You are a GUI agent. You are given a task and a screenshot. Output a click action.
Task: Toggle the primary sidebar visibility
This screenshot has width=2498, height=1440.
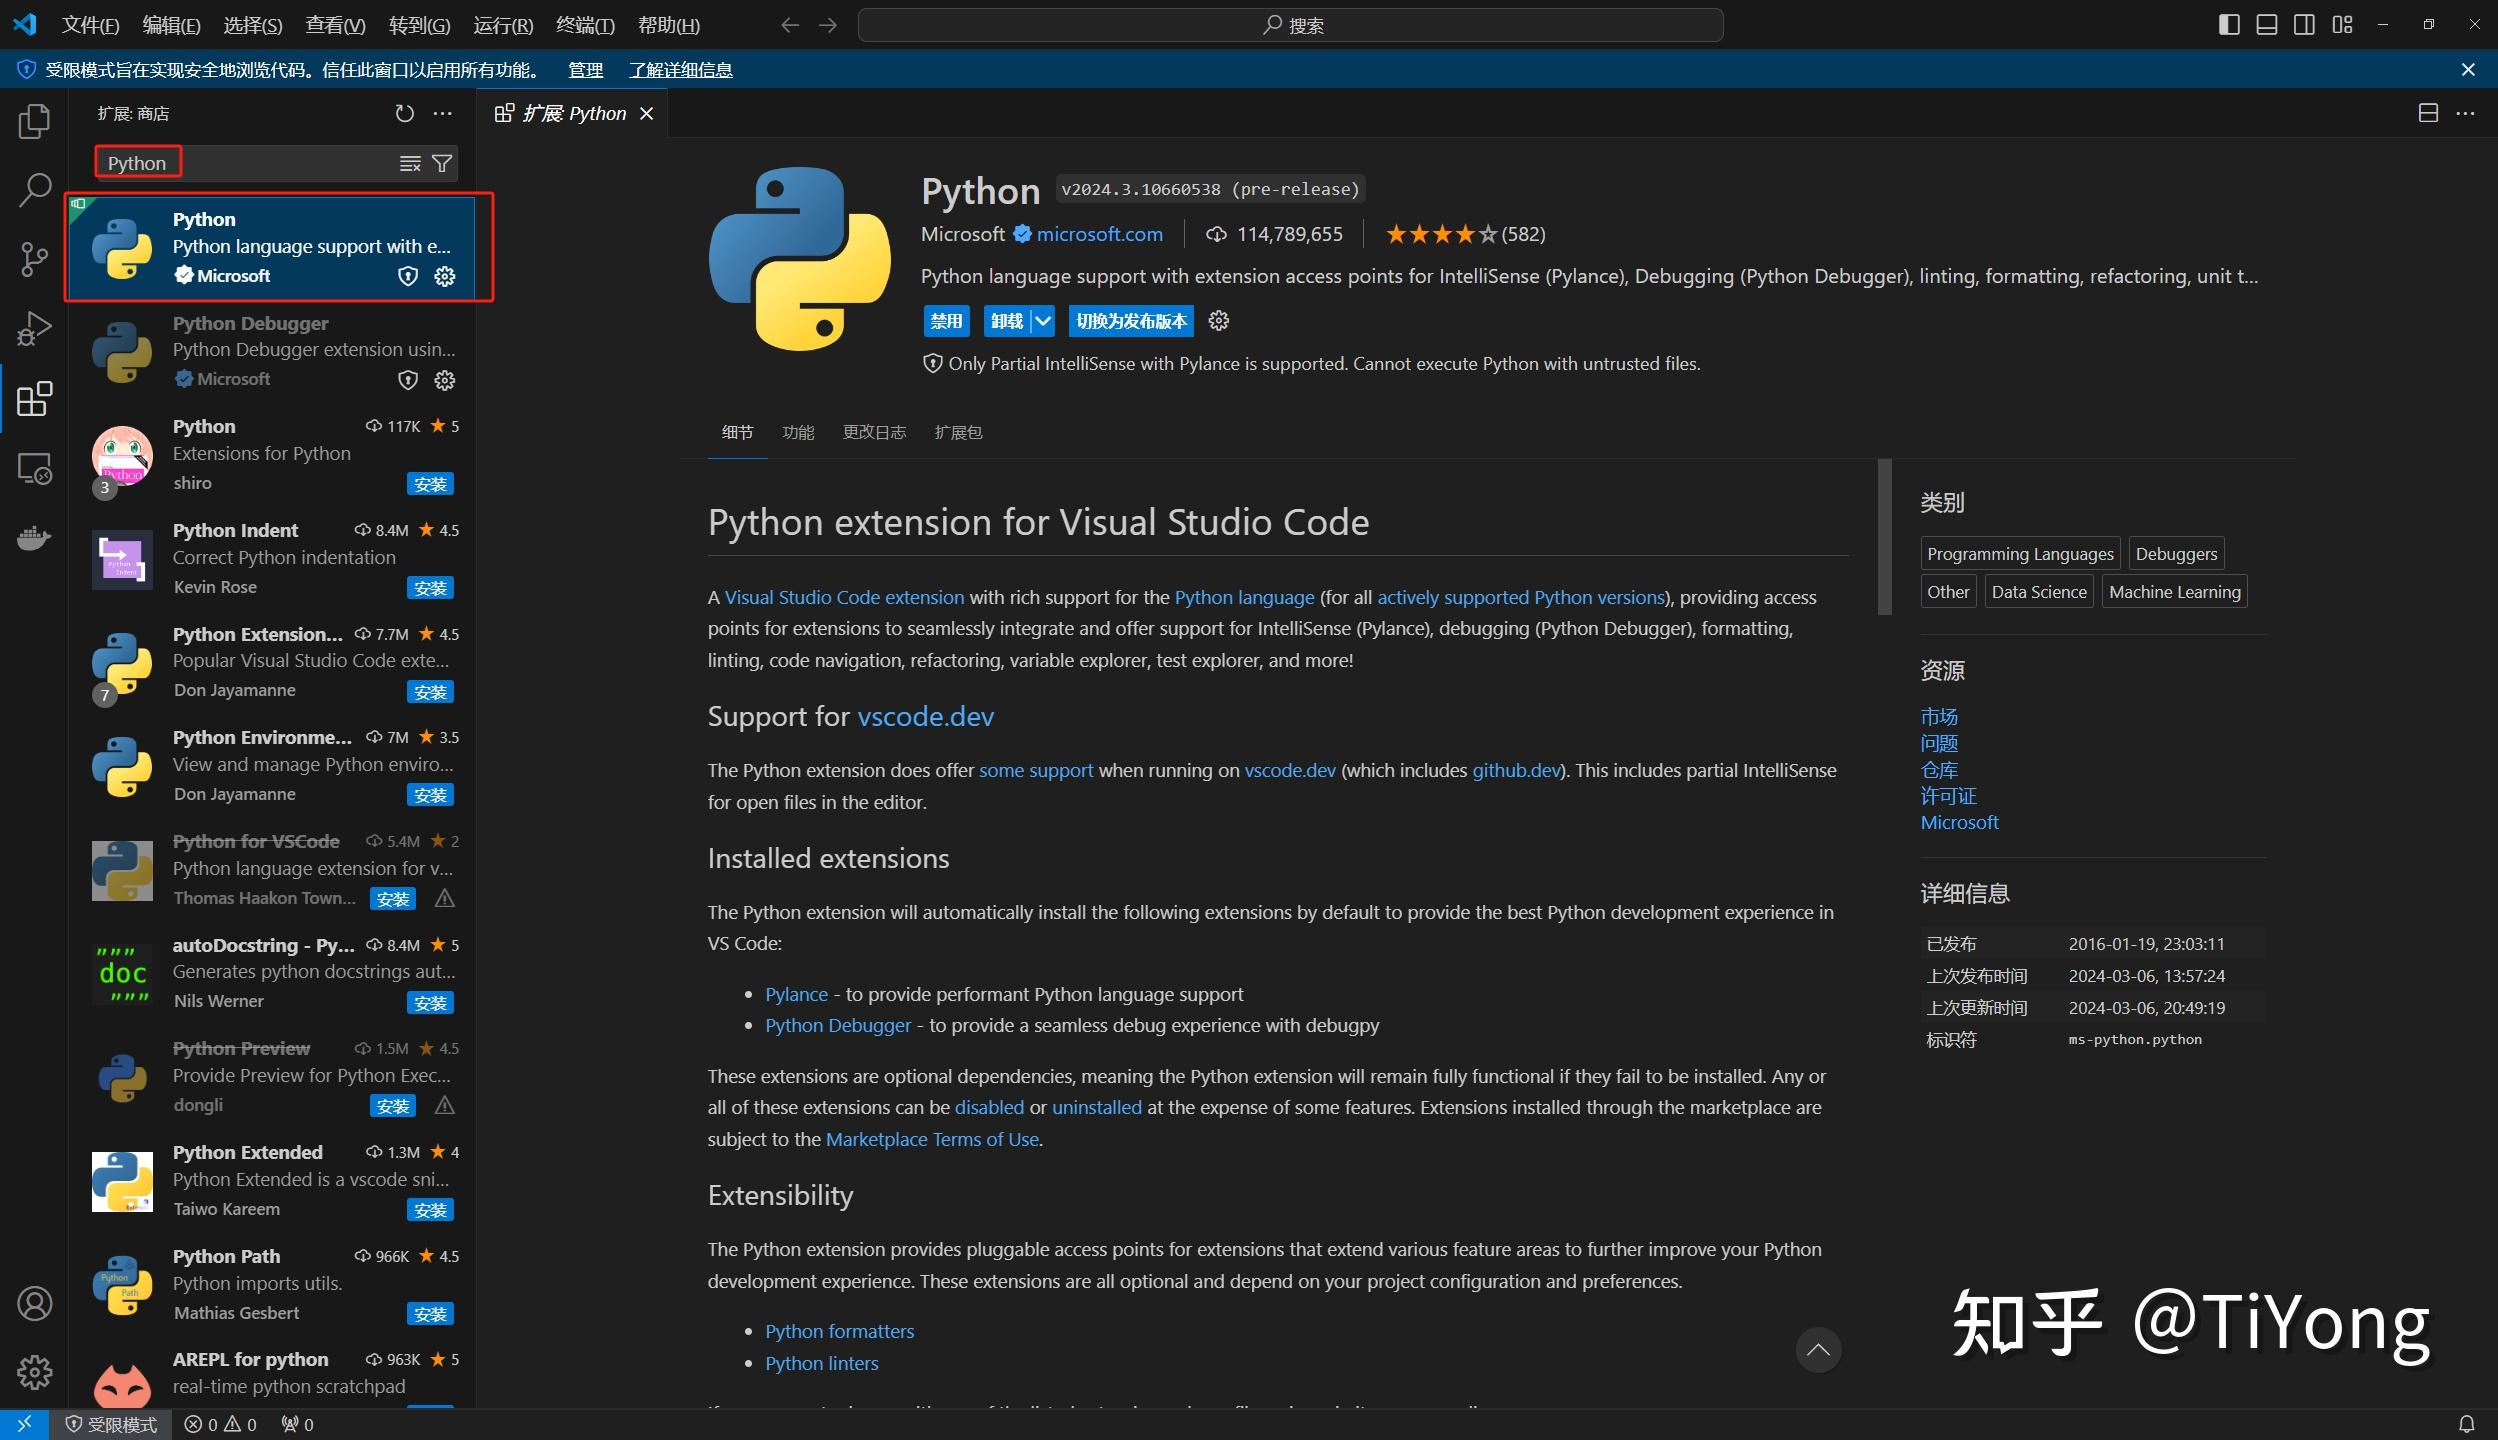[2228, 24]
